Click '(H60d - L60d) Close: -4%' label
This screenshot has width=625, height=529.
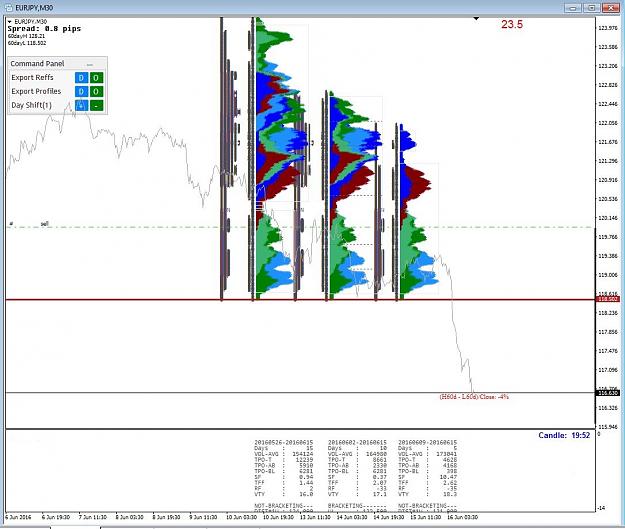click(474, 397)
